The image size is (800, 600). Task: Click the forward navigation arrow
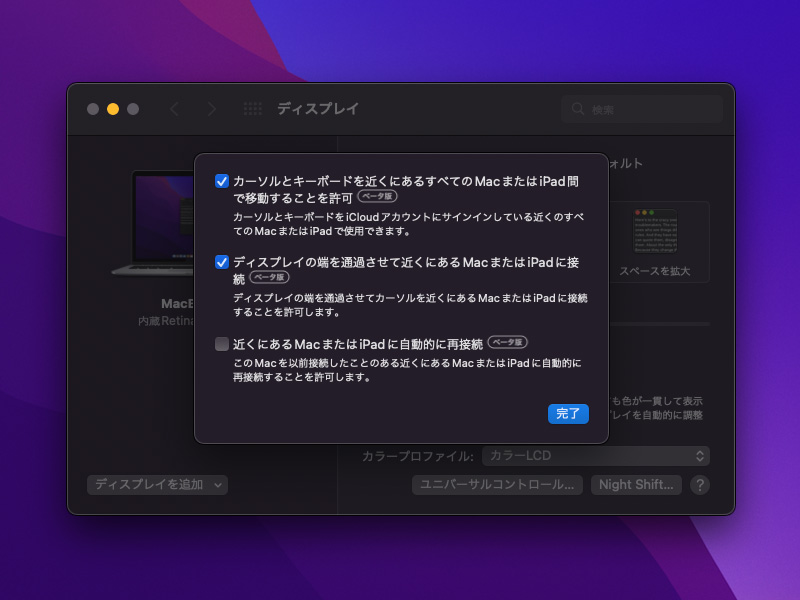pyautogui.click(x=212, y=109)
